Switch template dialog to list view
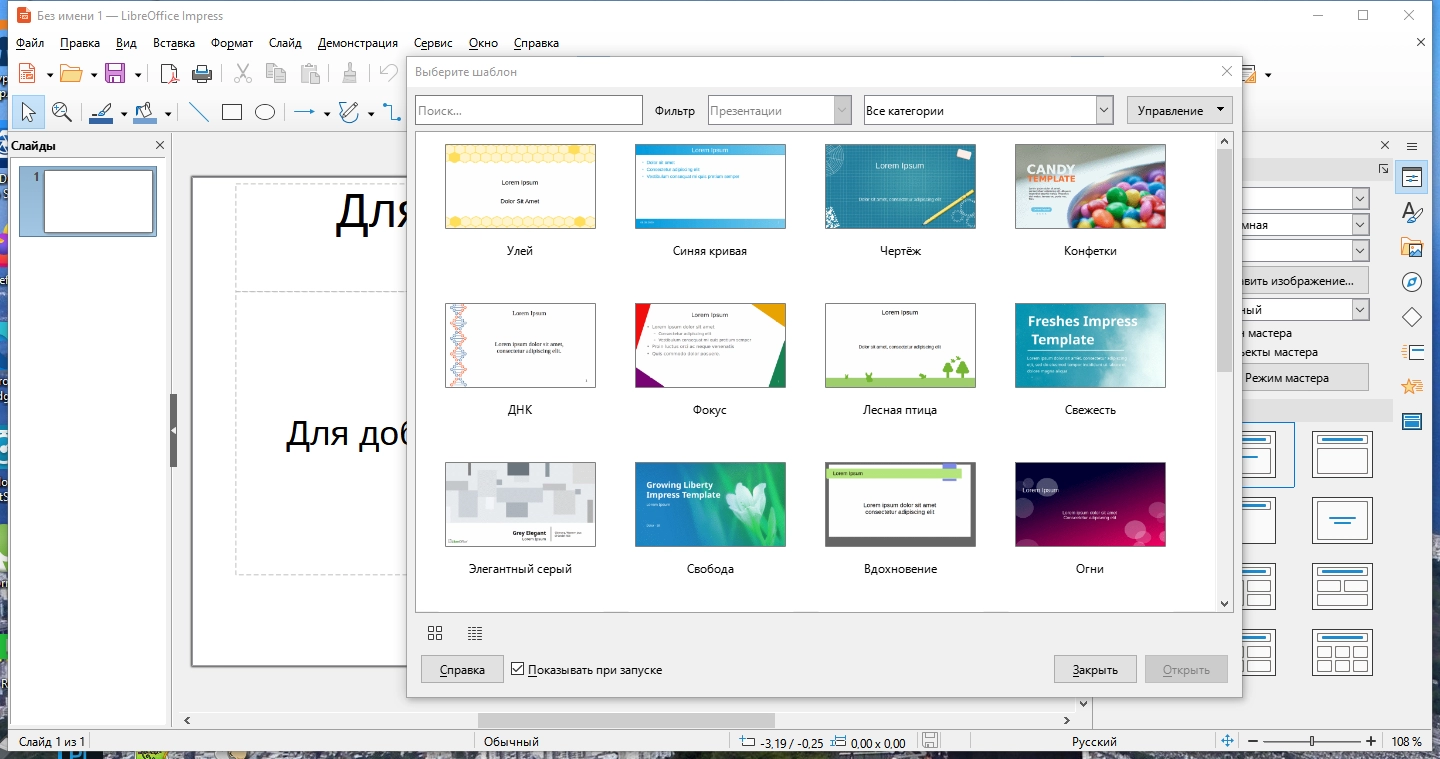 pos(475,633)
